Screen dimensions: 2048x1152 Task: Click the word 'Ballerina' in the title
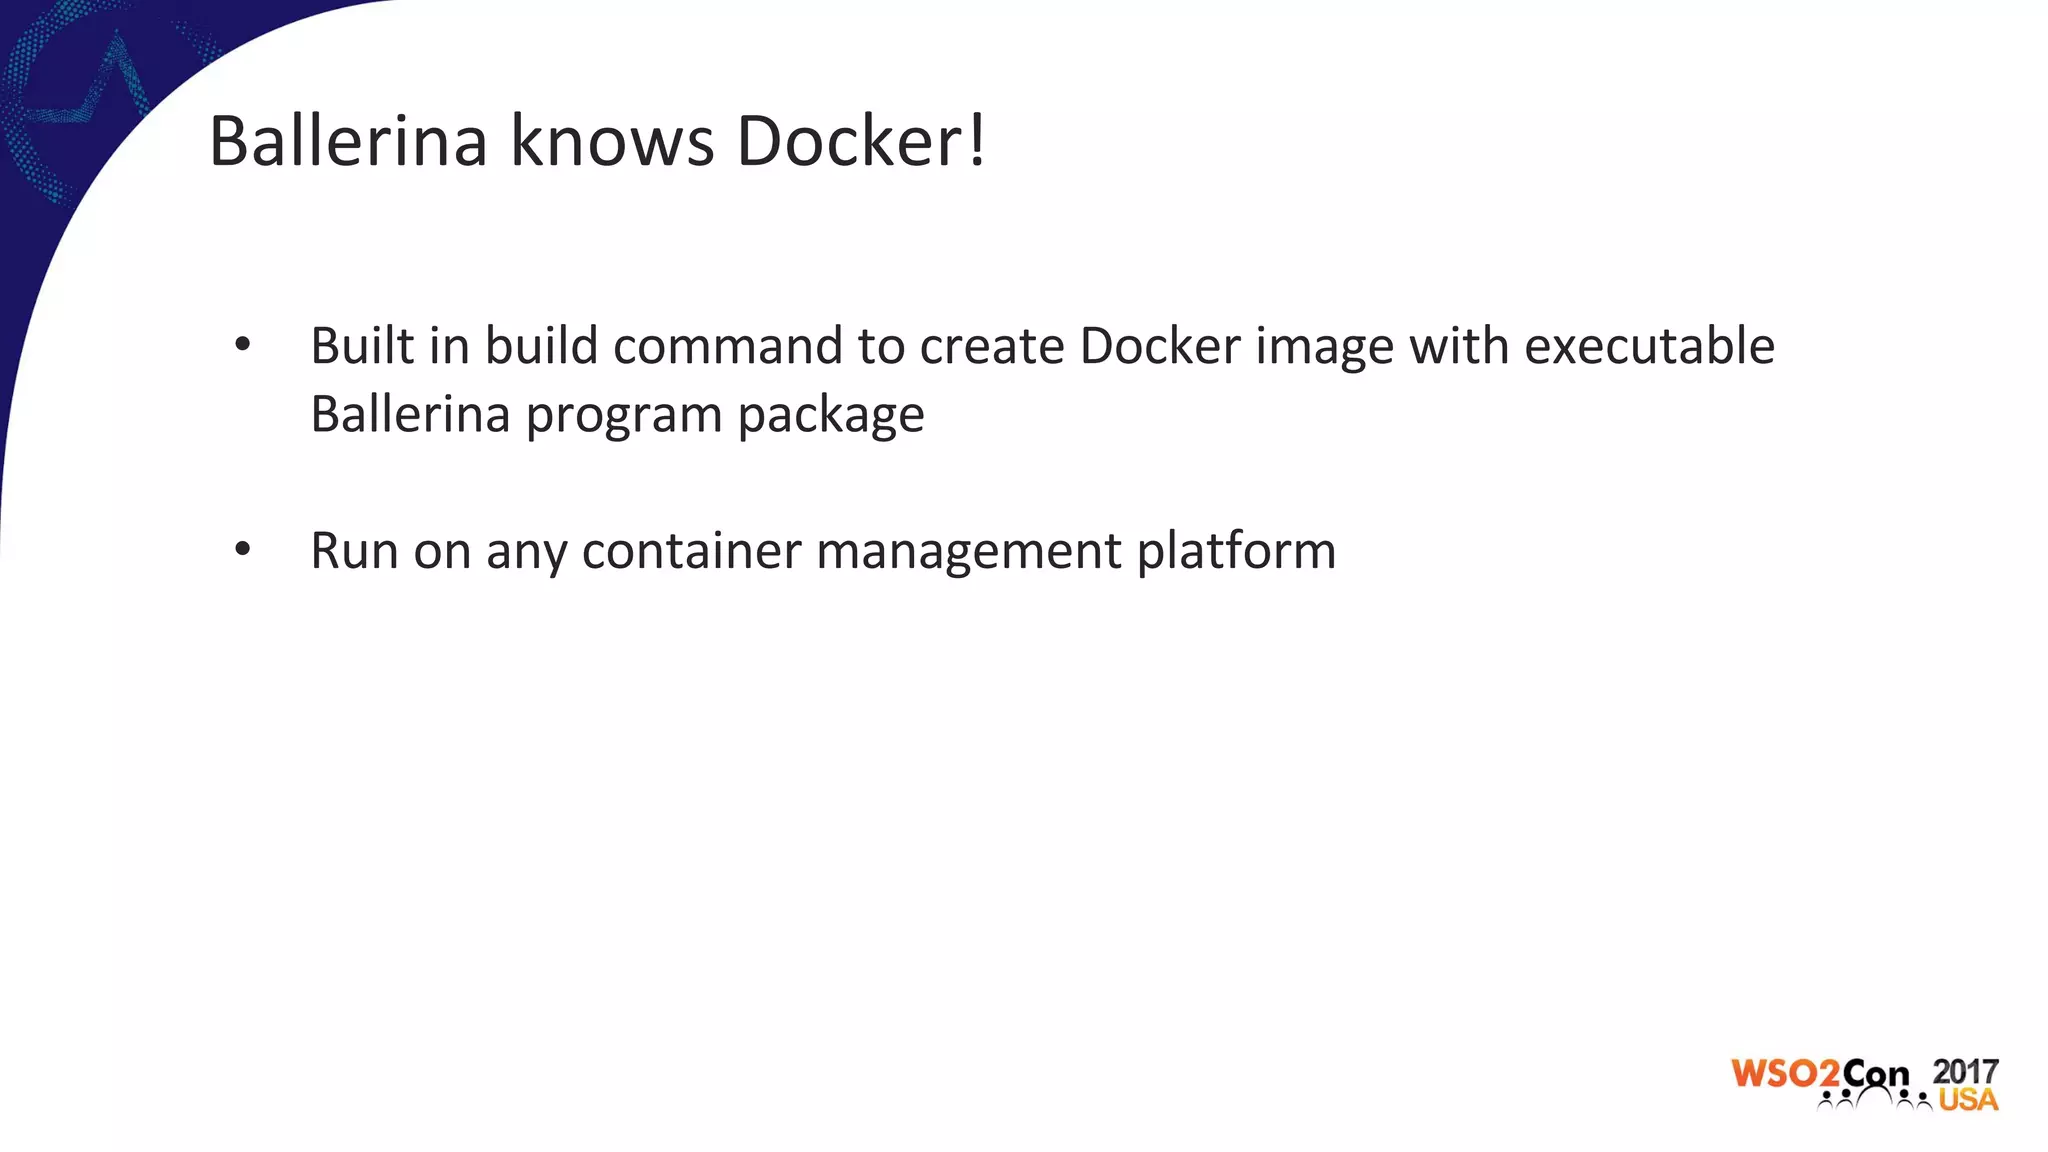(x=348, y=141)
